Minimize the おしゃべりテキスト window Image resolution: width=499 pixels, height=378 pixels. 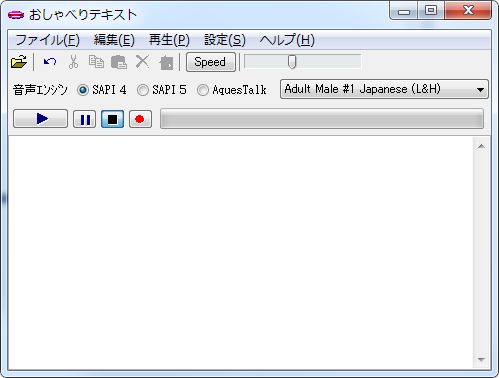pos(404,11)
